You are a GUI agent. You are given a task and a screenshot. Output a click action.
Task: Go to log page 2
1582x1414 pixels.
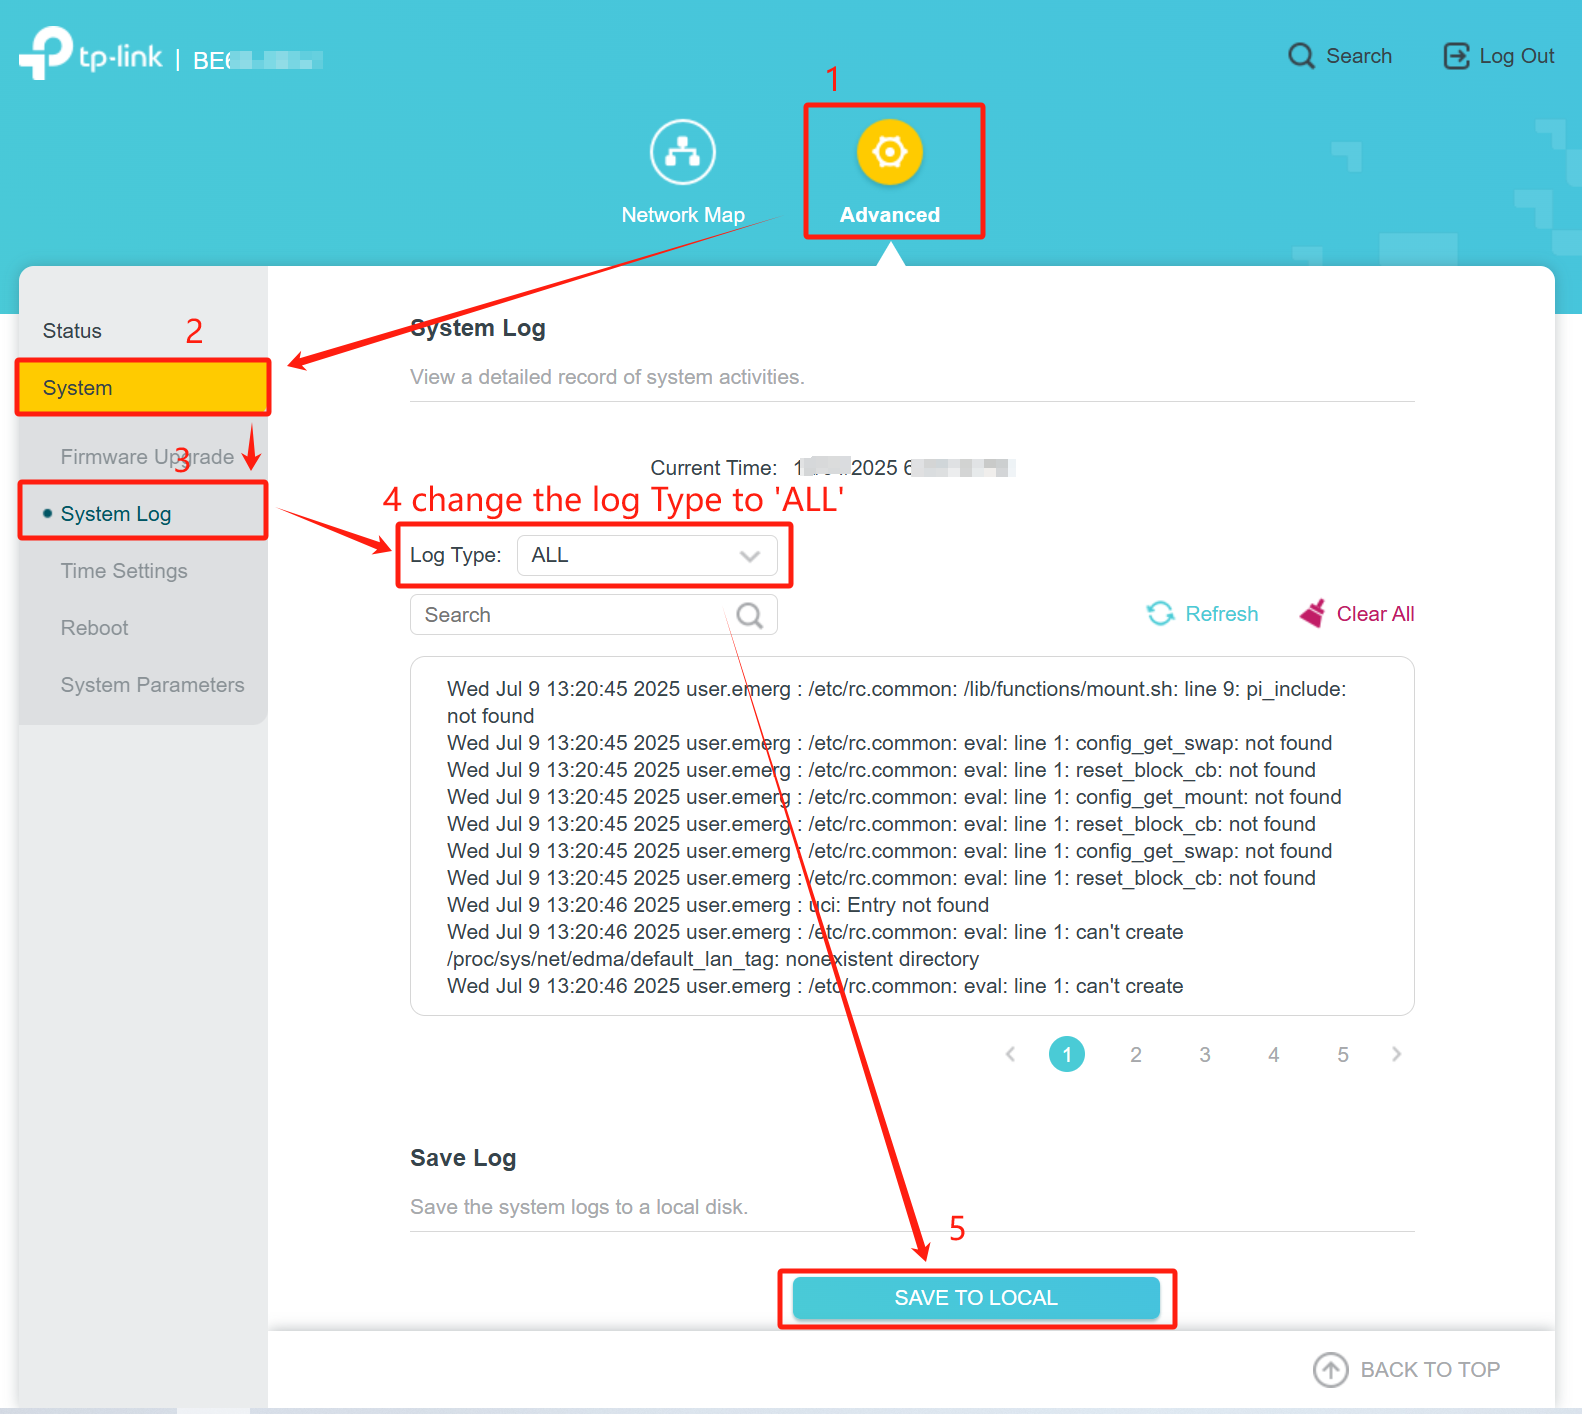tap(1136, 1054)
